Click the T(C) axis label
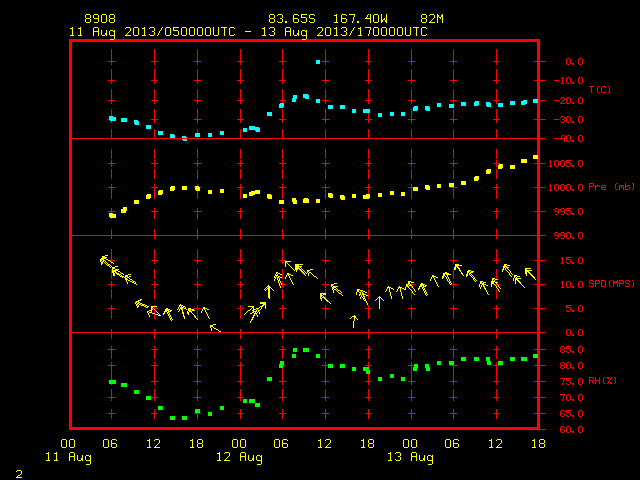The width and height of the screenshot is (640, 480). click(x=600, y=89)
